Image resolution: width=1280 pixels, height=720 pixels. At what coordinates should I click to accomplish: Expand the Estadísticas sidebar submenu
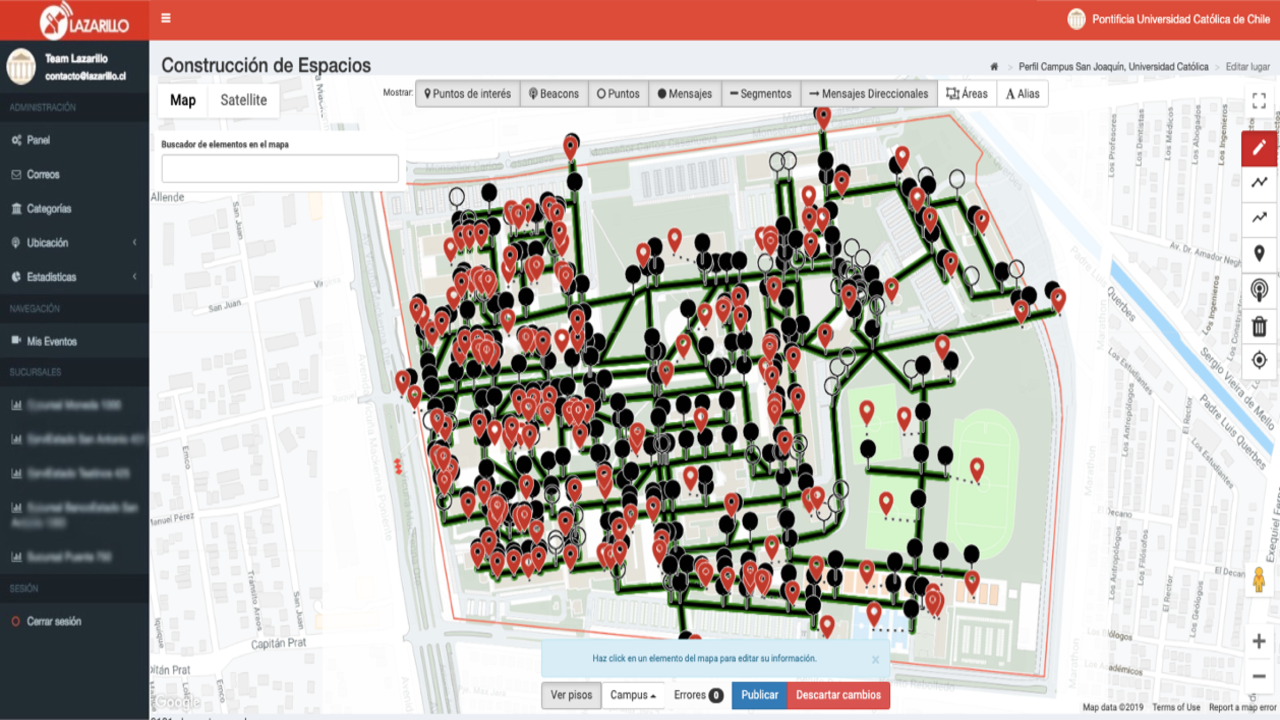pyautogui.click(x=74, y=277)
